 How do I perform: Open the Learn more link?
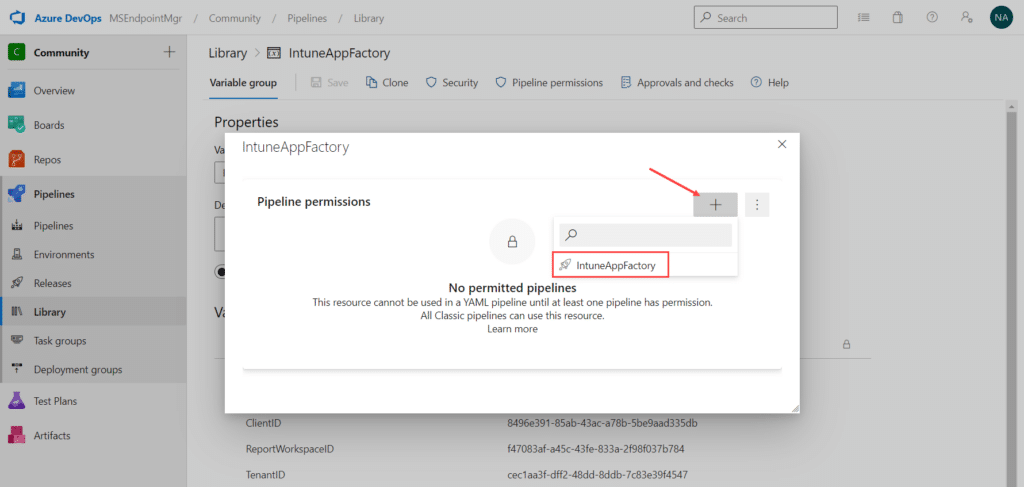(x=512, y=329)
